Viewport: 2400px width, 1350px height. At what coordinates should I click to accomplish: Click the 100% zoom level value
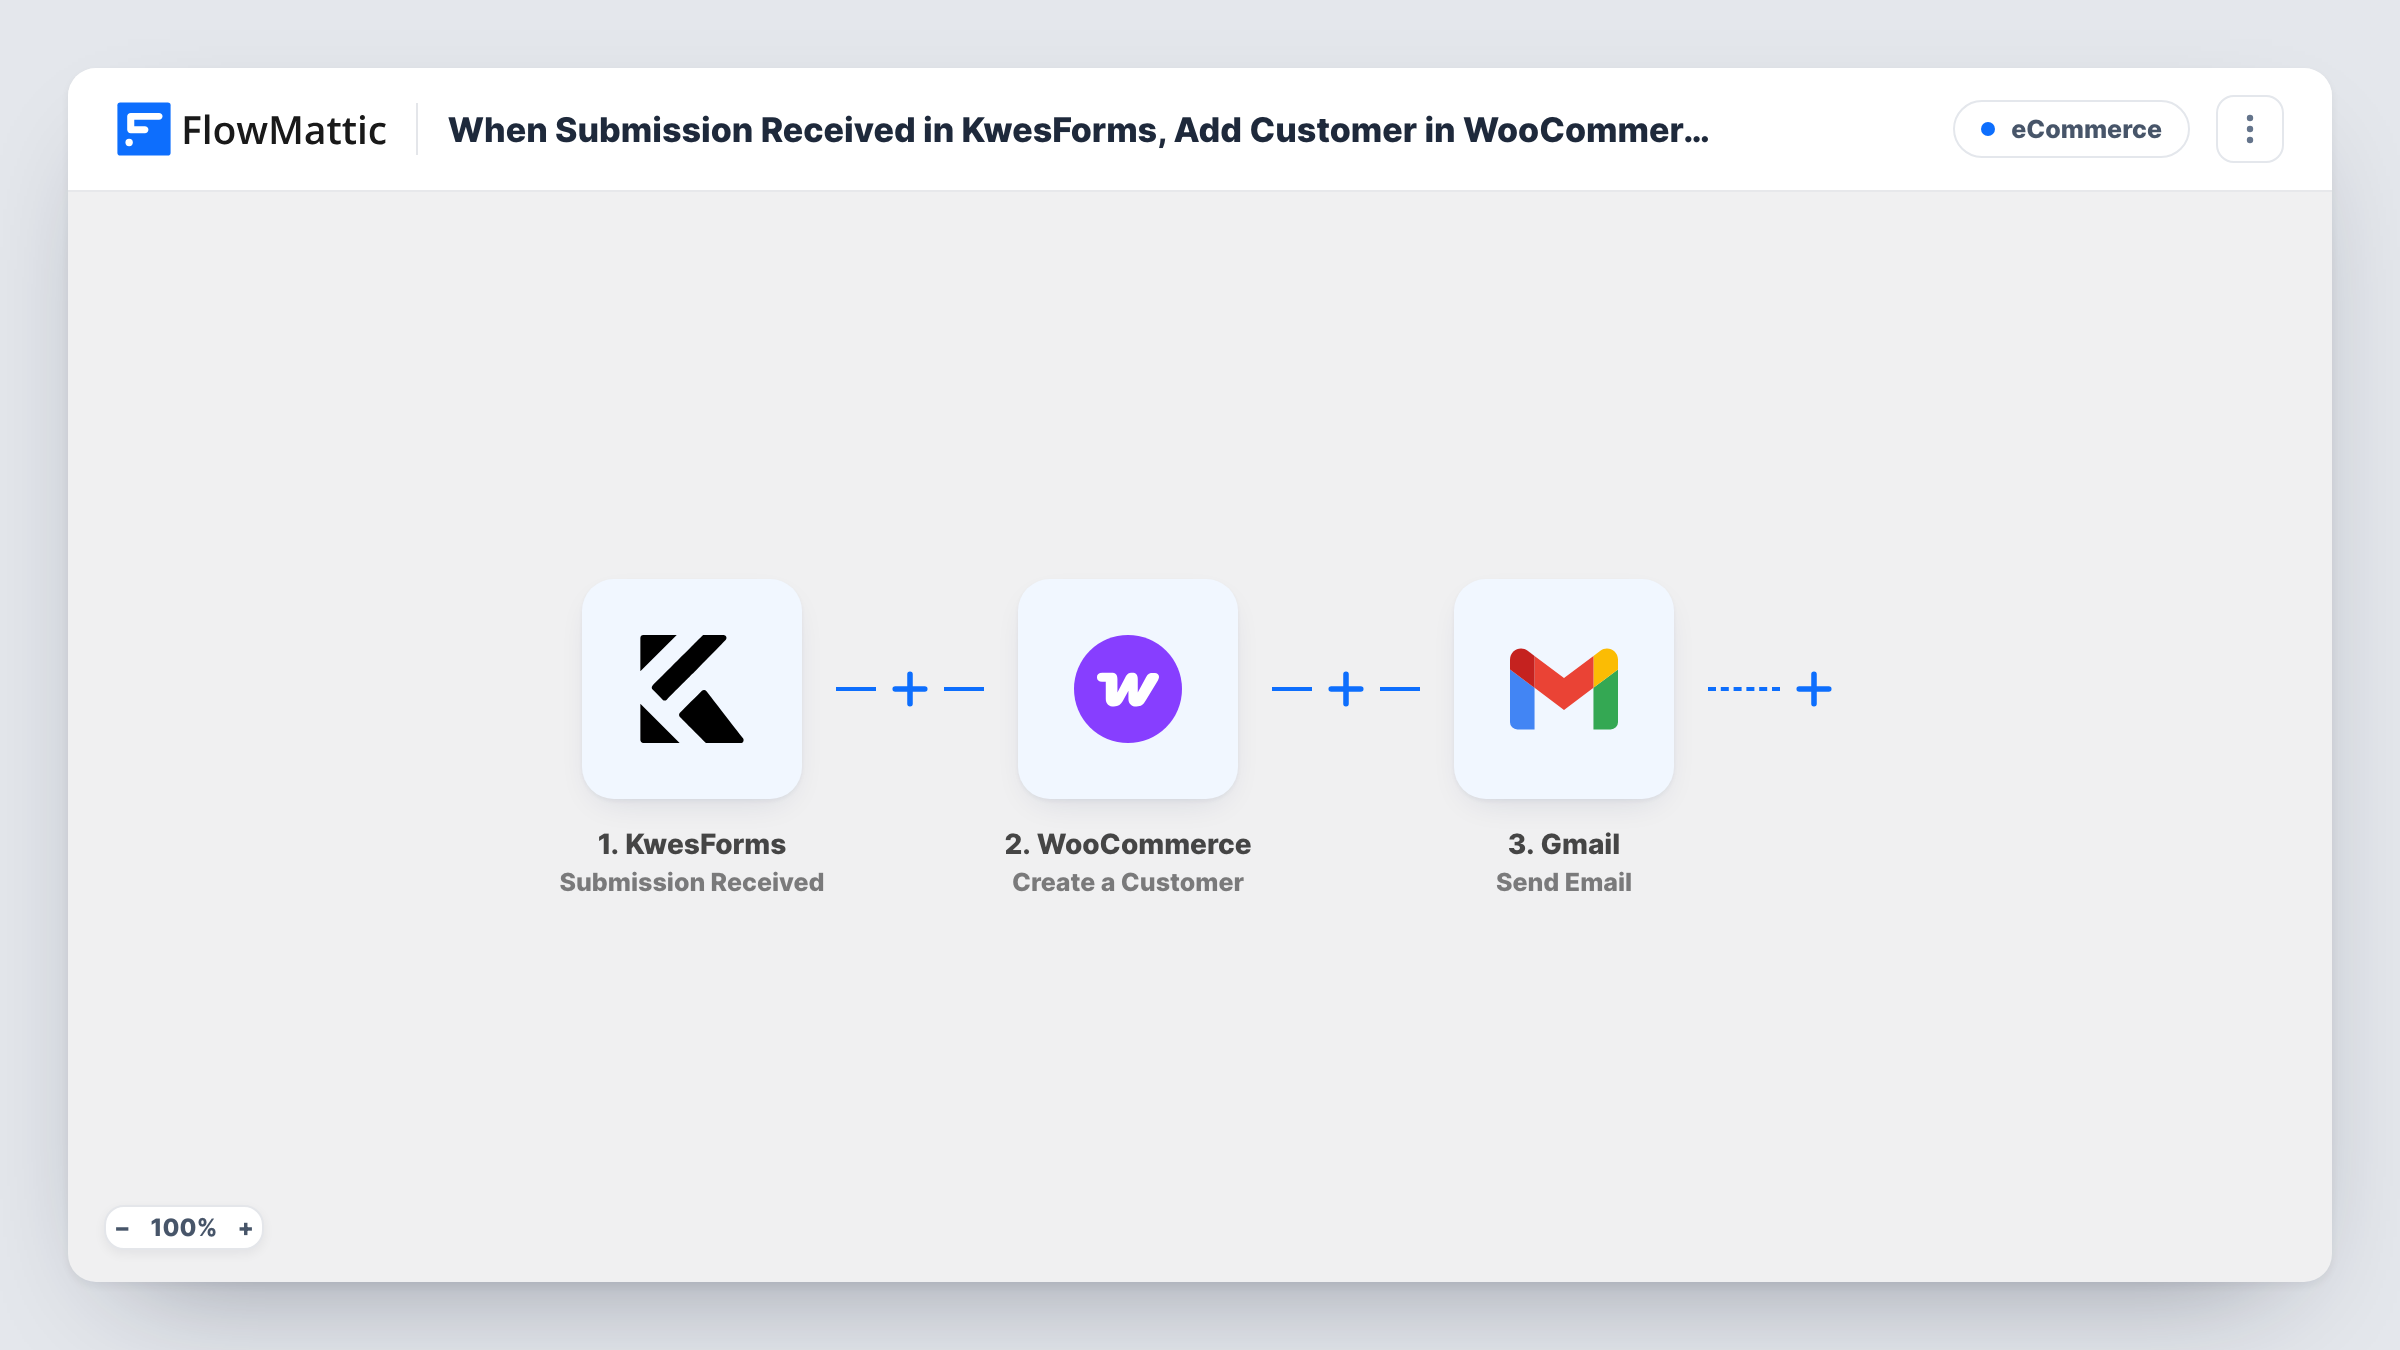point(183,1228)
